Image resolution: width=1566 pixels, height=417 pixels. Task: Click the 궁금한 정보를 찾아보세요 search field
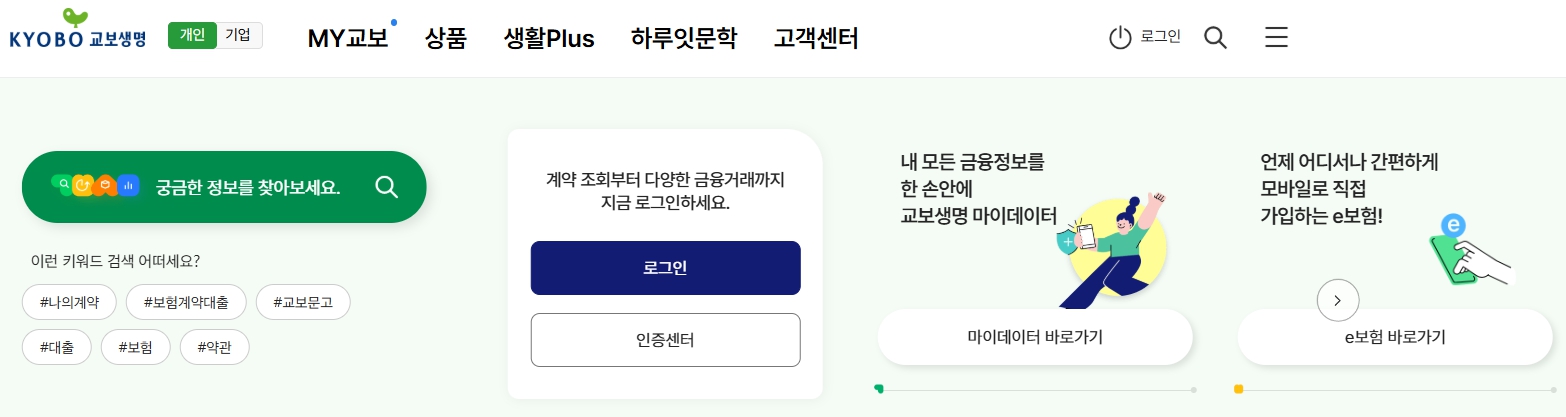(224, 187)
